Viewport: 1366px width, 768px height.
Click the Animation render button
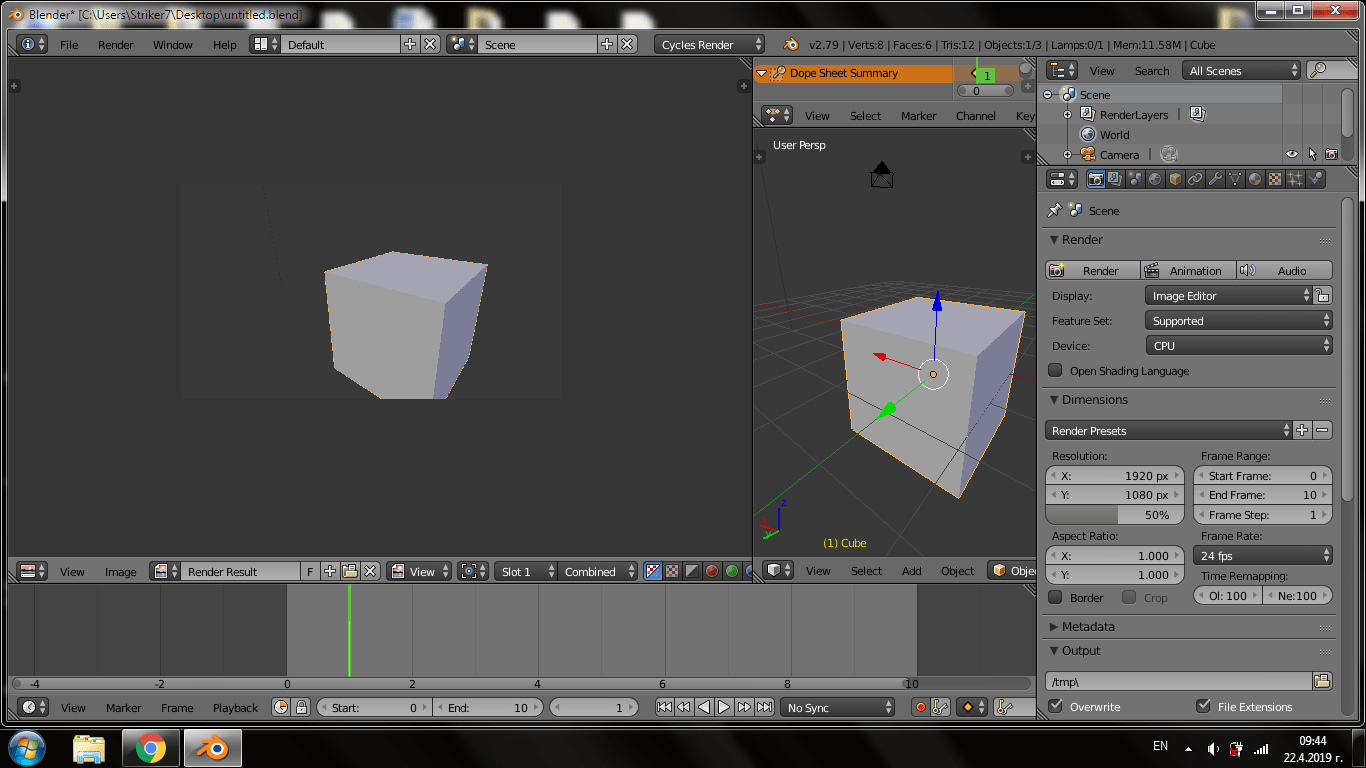1196,270
